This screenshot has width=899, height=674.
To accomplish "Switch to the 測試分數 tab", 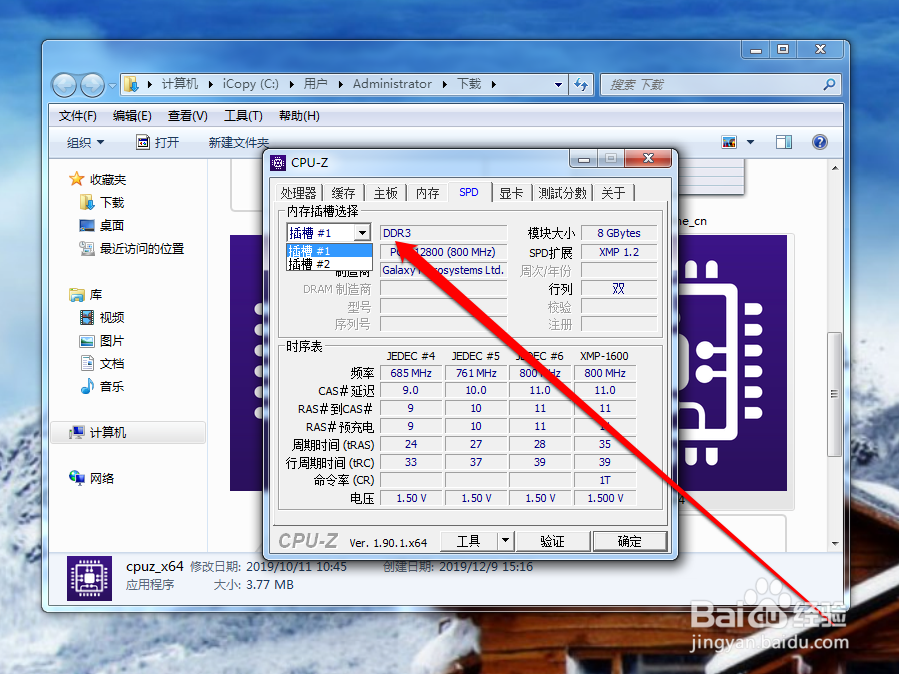I will (x=562, y=193).
